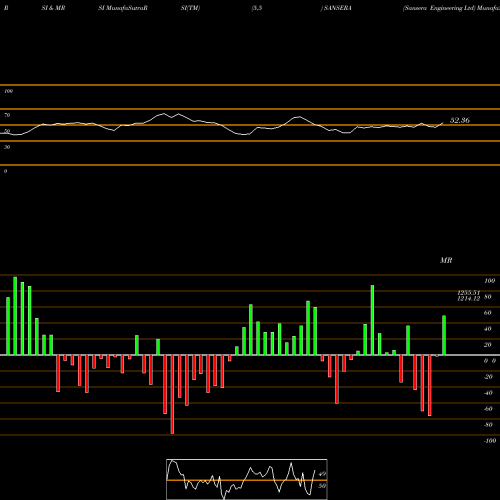Viewport: 500px width, 500px height.
Task: Click the MR axis label -40
Action: pyautogui.click(x=488, y=393)
